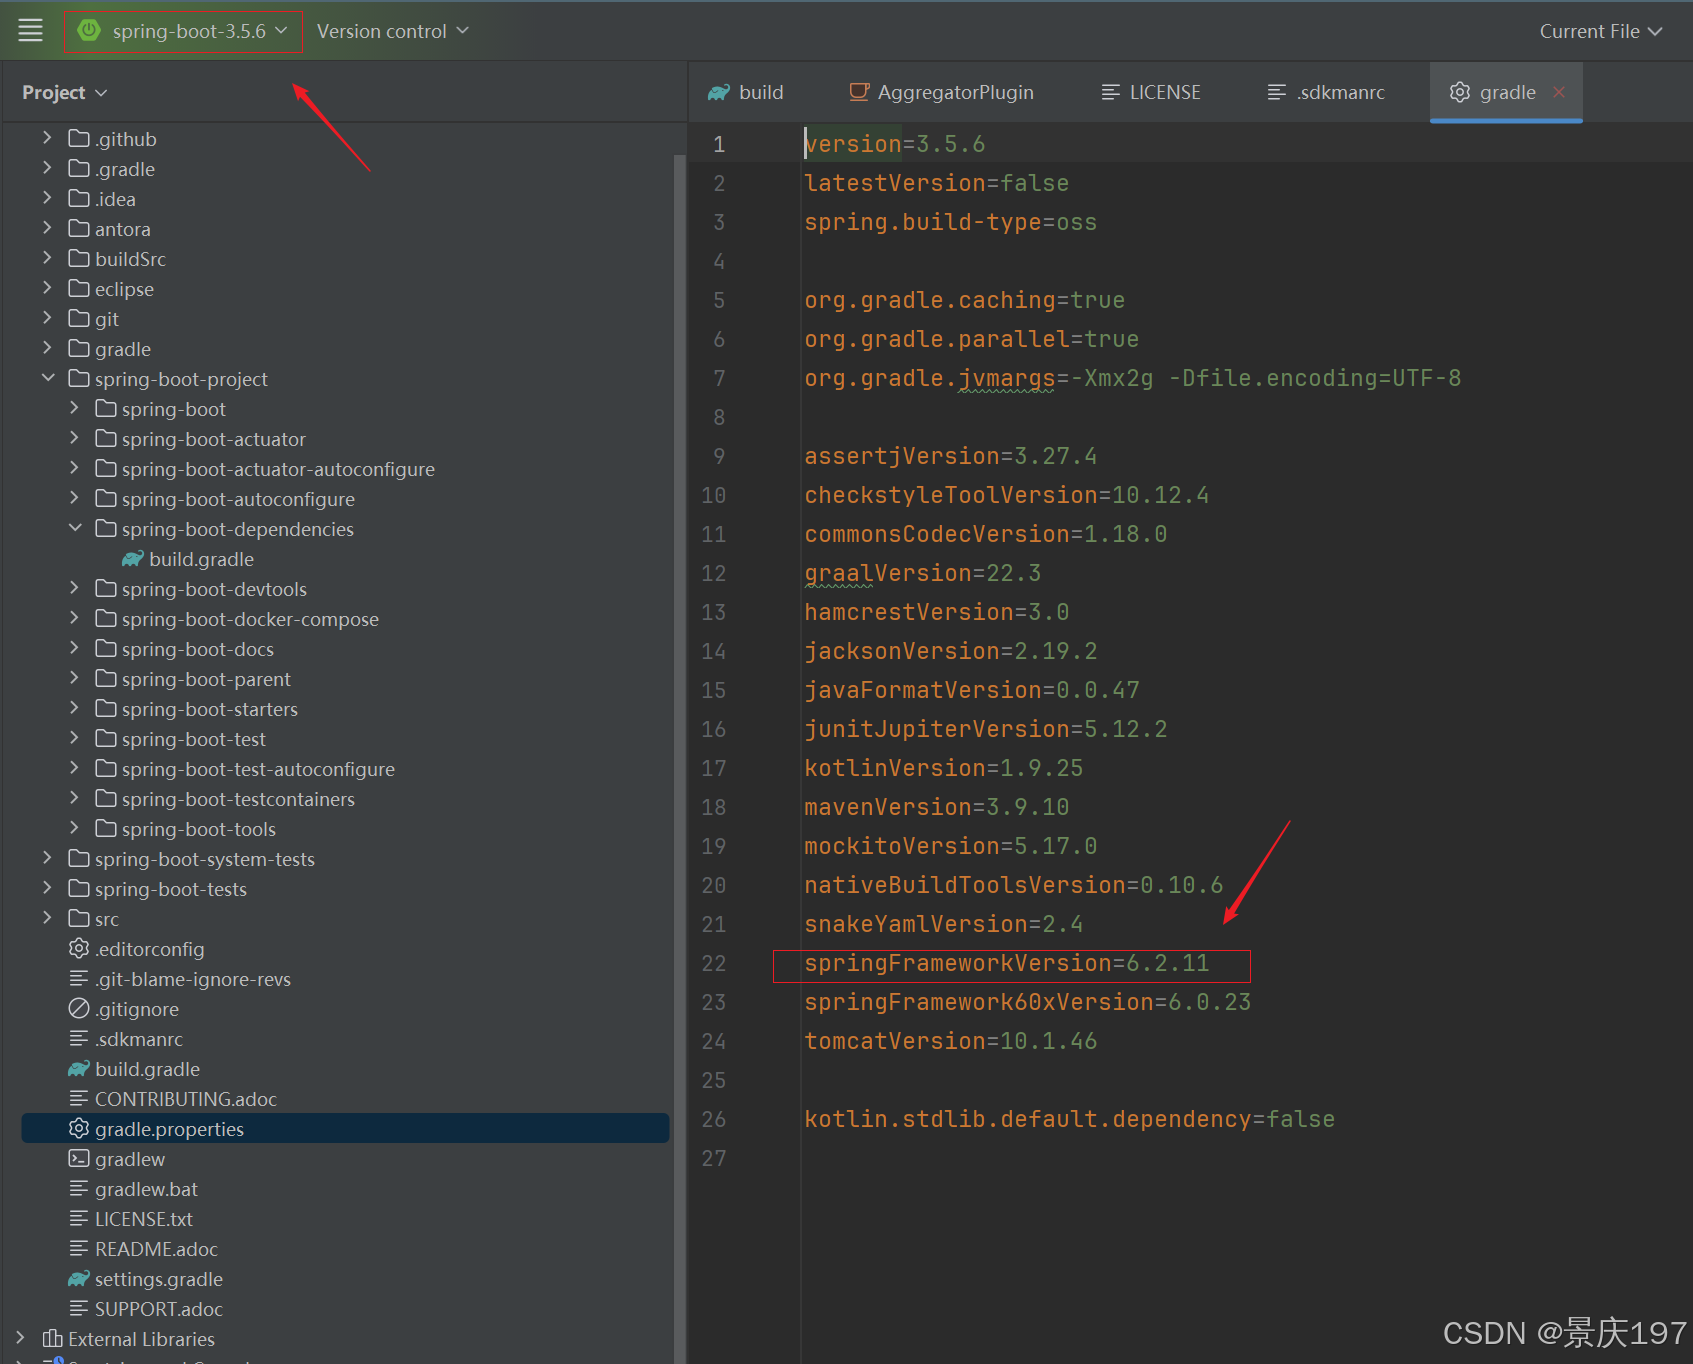Open the Project view dropdown

(64, 91)
